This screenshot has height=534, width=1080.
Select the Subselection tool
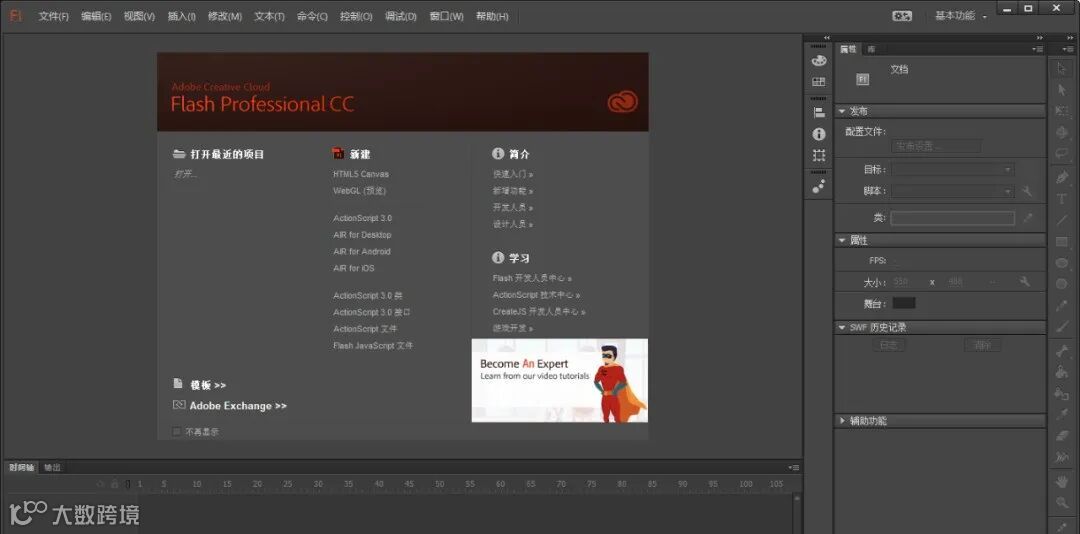tap(1061, 90)
